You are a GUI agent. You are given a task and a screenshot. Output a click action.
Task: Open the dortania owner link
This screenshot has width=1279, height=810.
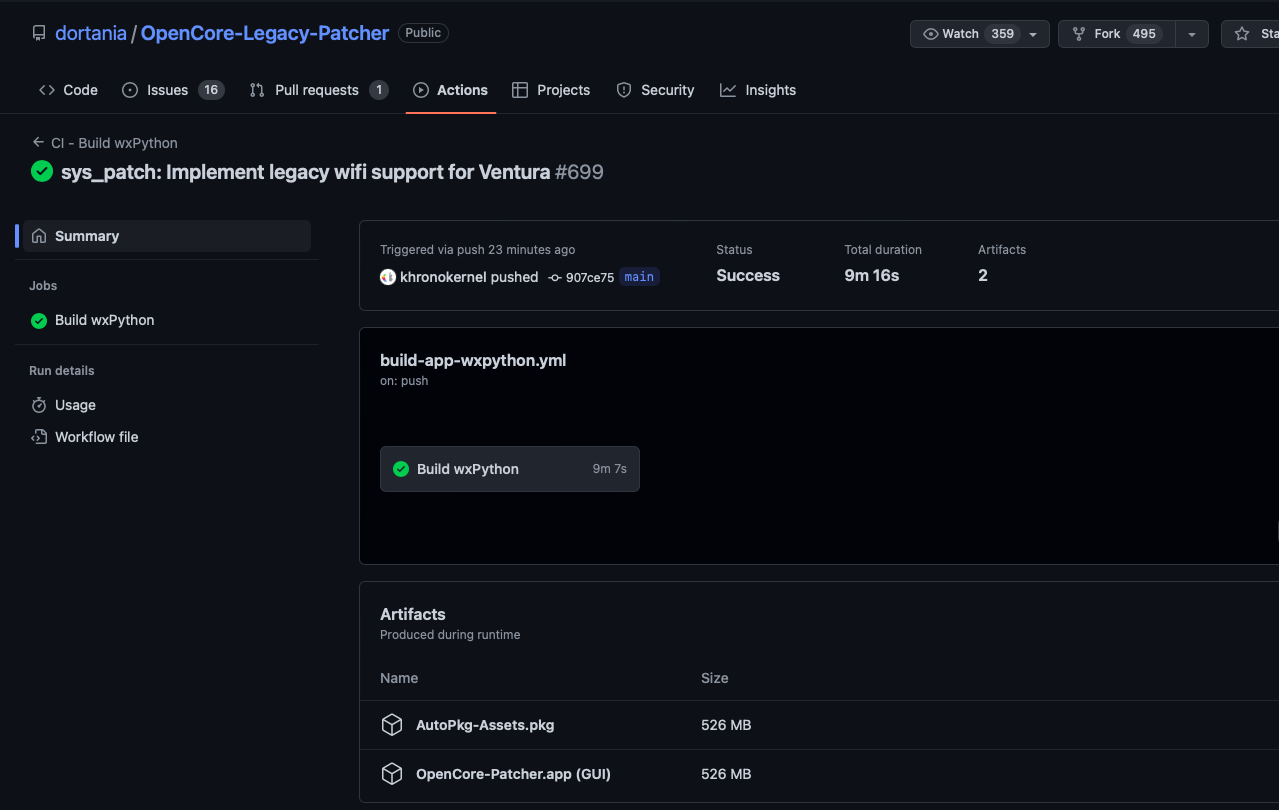click(91, 33)
